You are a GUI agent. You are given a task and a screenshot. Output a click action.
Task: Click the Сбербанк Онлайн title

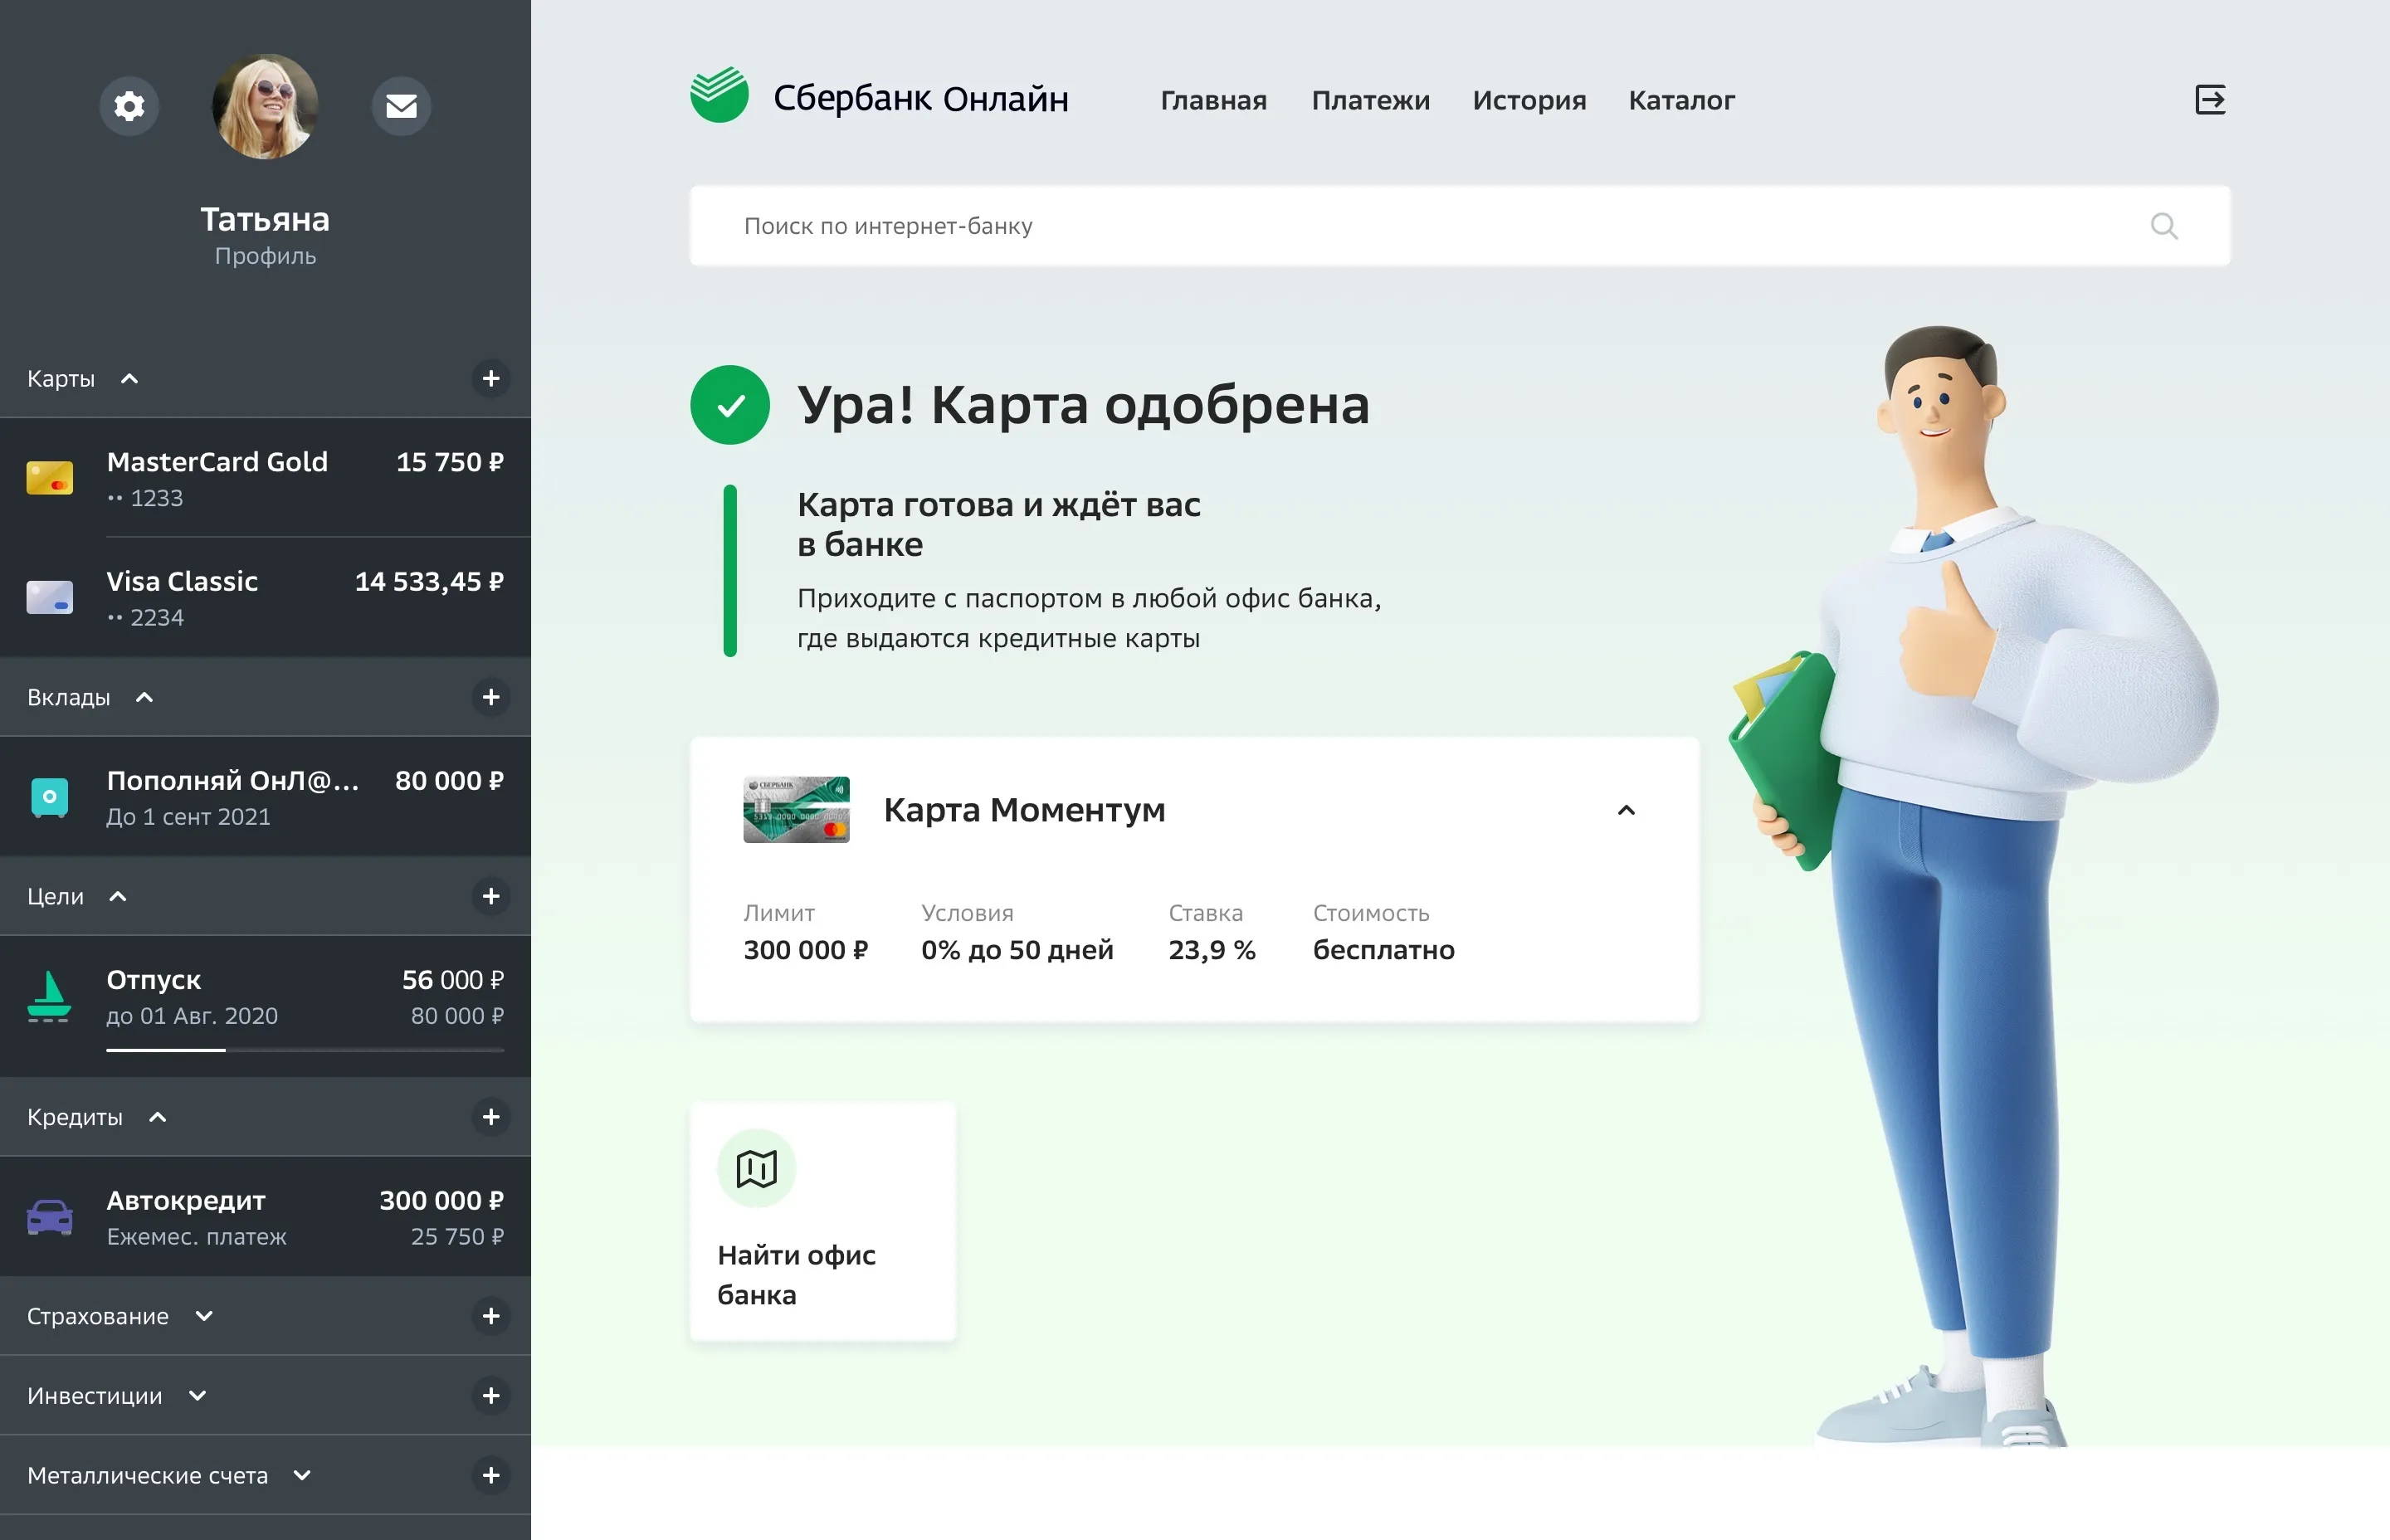pyautogui.click(x=921, y=98)
